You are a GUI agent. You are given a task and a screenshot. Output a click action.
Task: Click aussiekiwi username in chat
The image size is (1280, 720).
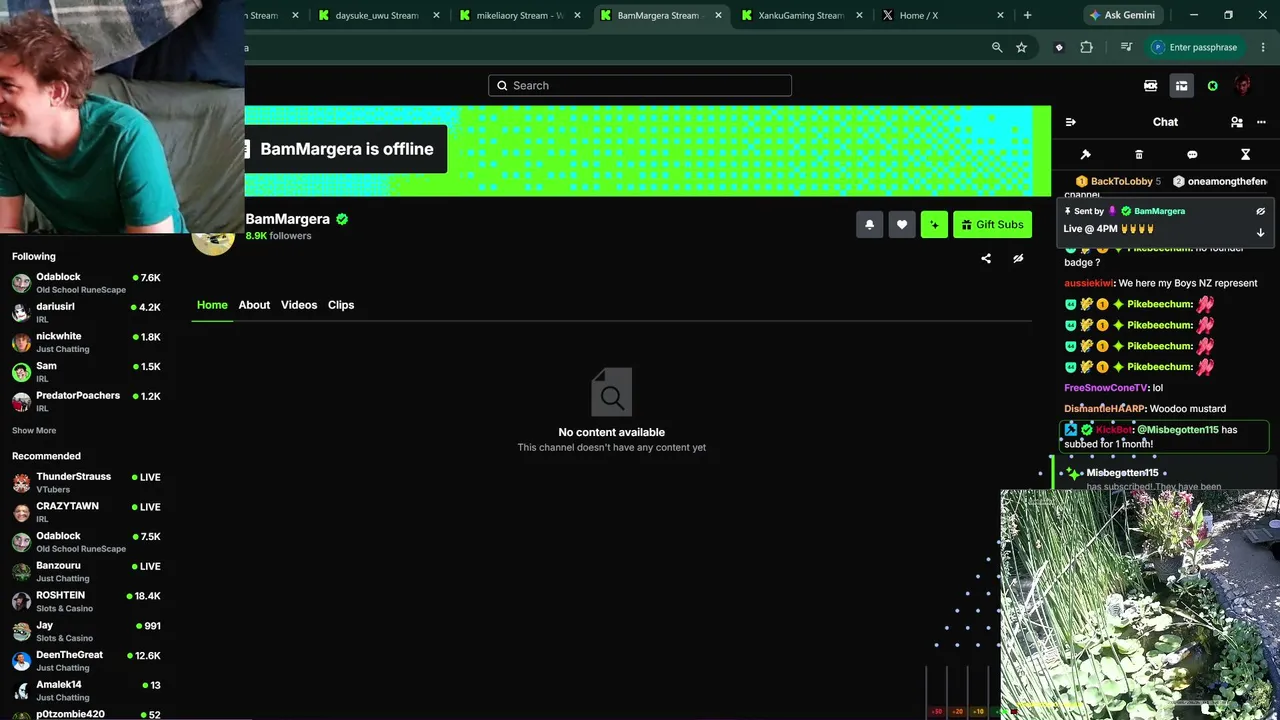pyautogui.click(x=1089, y=283)
